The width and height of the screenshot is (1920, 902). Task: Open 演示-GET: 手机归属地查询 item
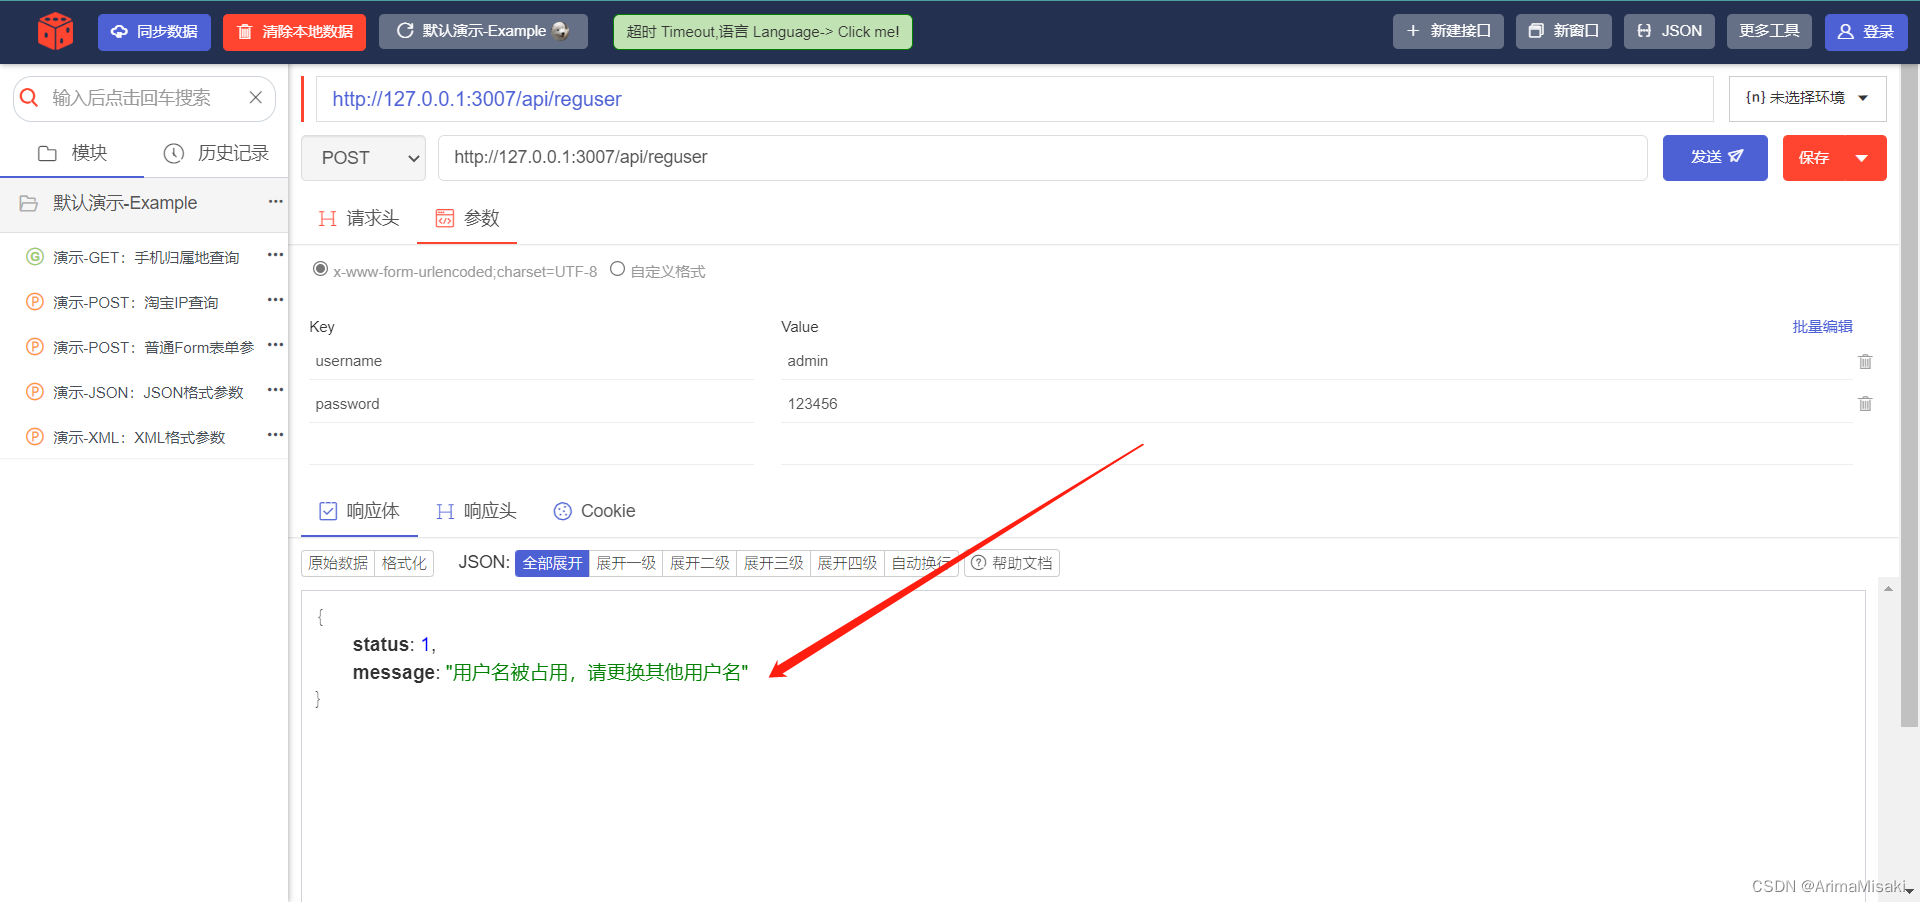(x=146, y=257)
